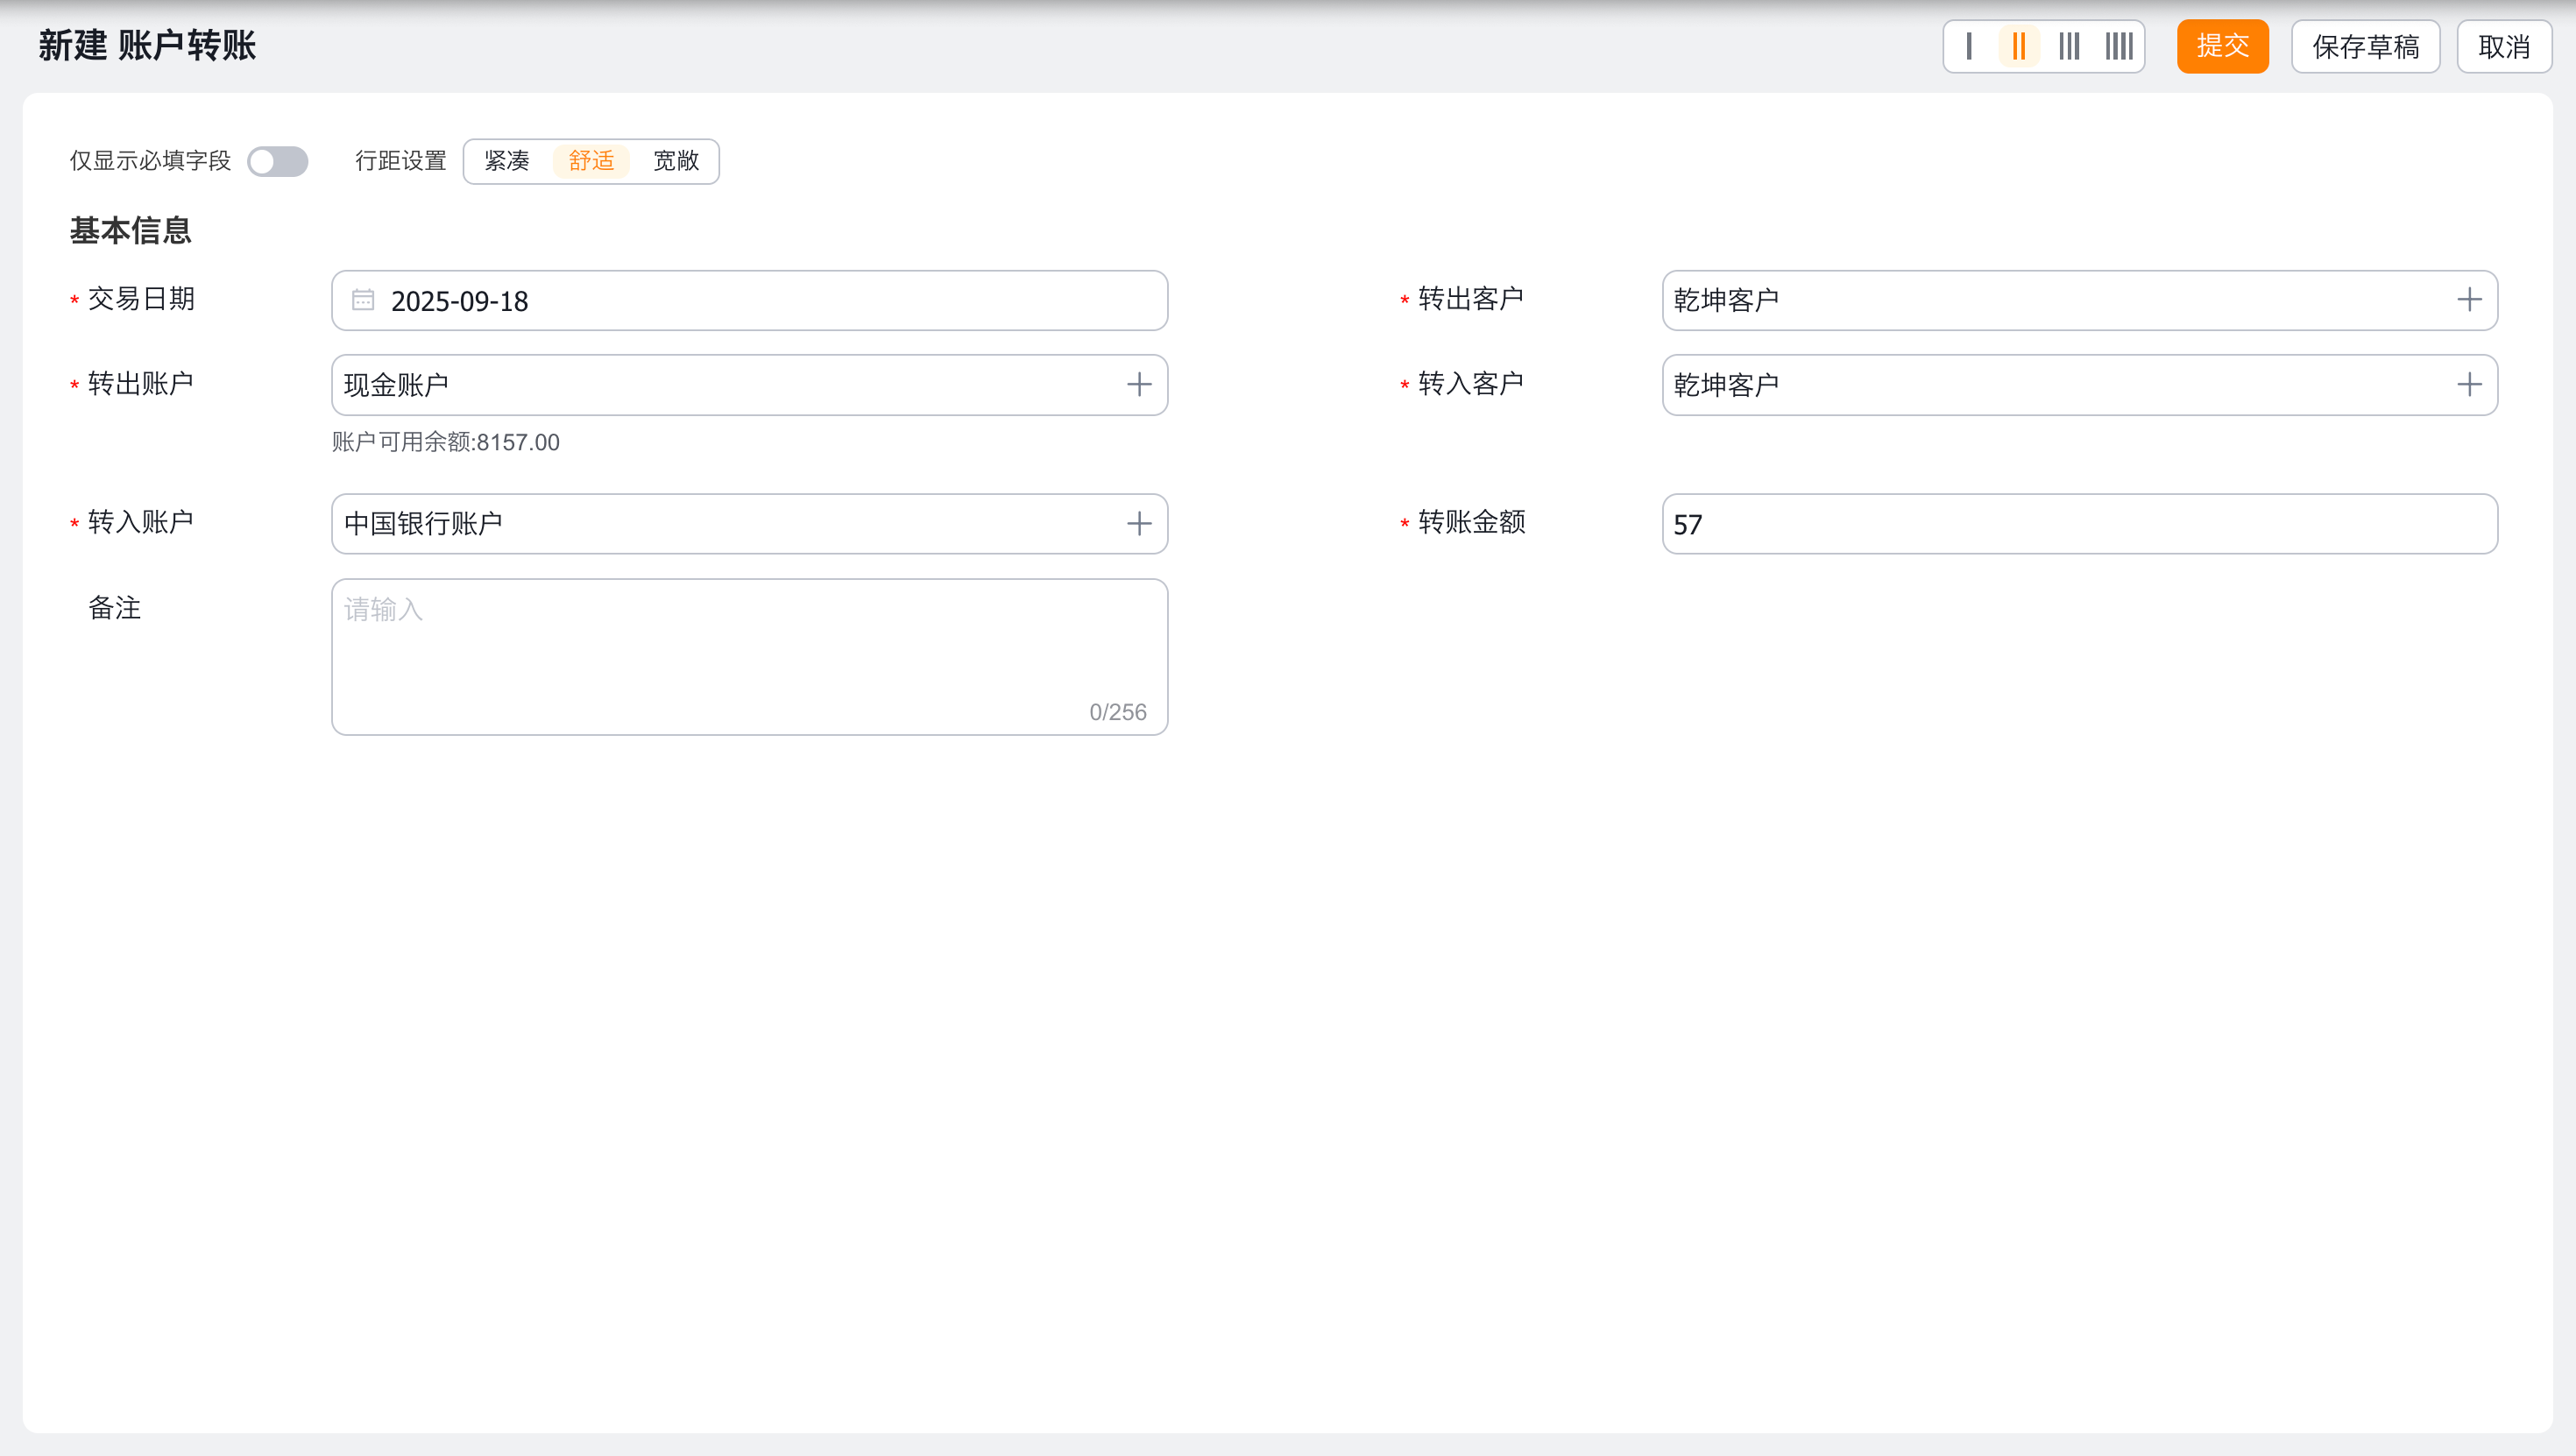Open 转出账户 dropdown showing 现金账户
This screenshot has height=1456, width=2576.
[720, 385]
